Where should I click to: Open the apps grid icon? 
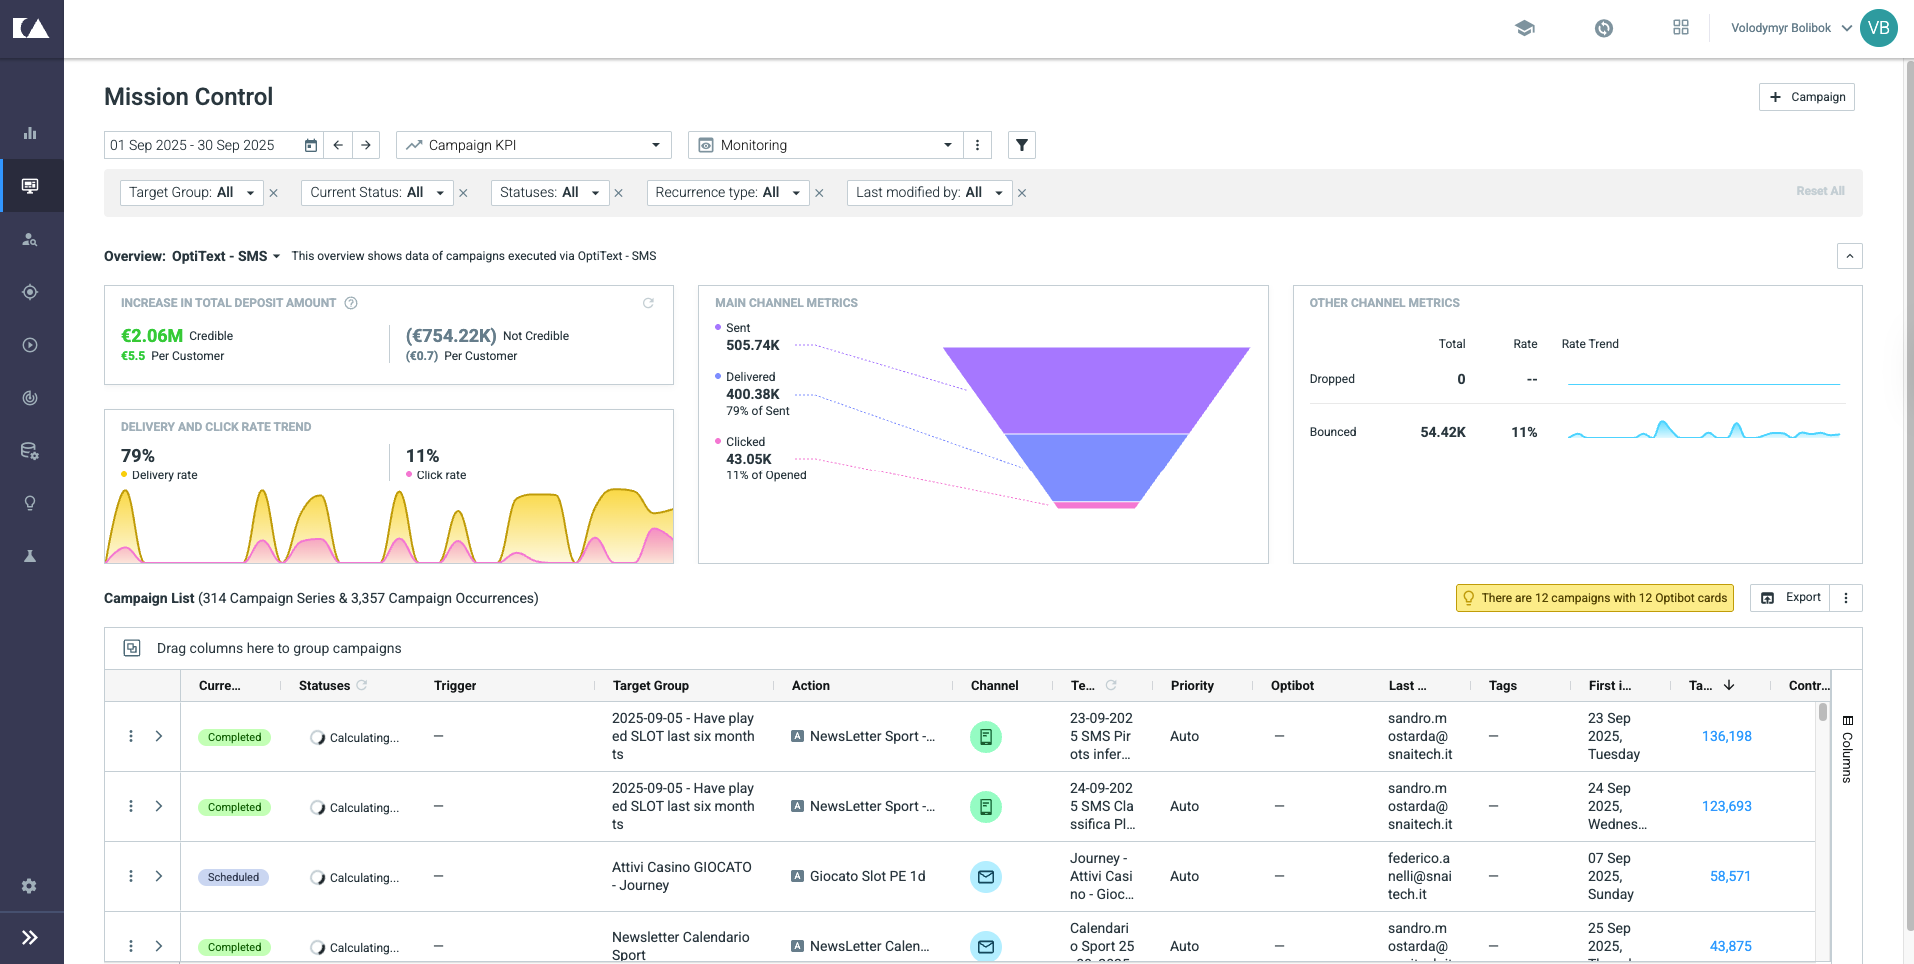click(x=1680, y=28)
